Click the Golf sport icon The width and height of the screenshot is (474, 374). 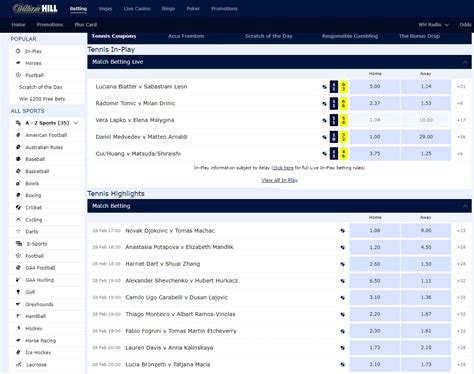pos(18,292)
